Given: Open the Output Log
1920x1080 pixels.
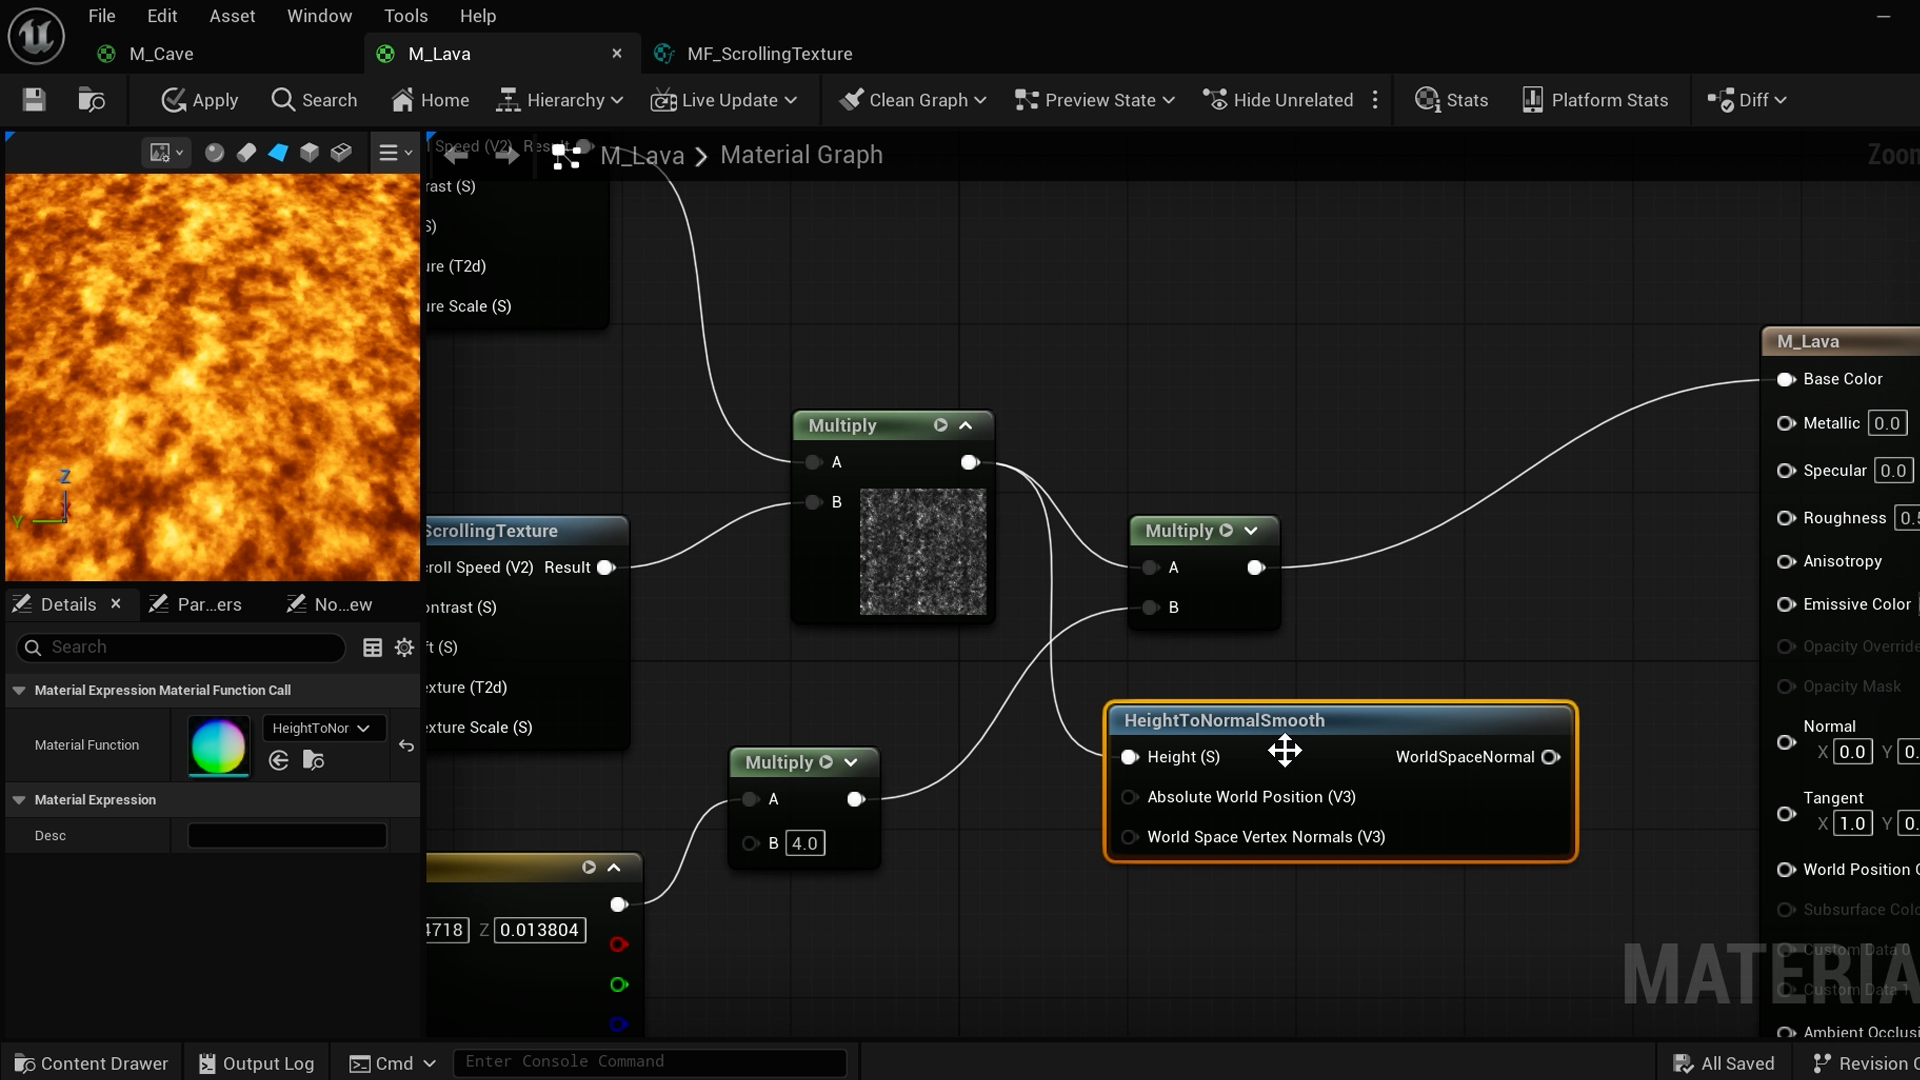Looking at the screenshot, I should [x=256, y=1063].
